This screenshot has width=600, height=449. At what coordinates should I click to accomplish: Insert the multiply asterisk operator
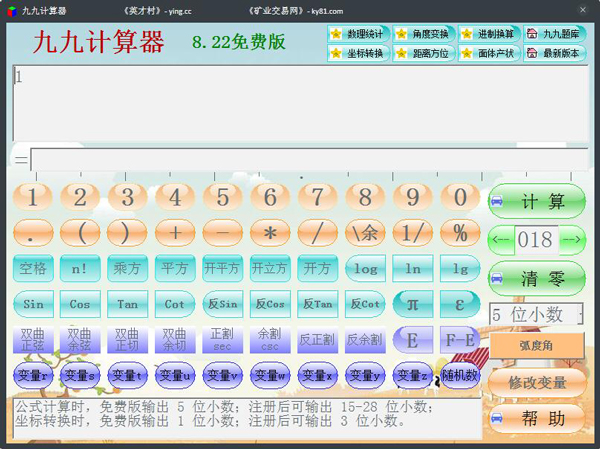(270, 233)
